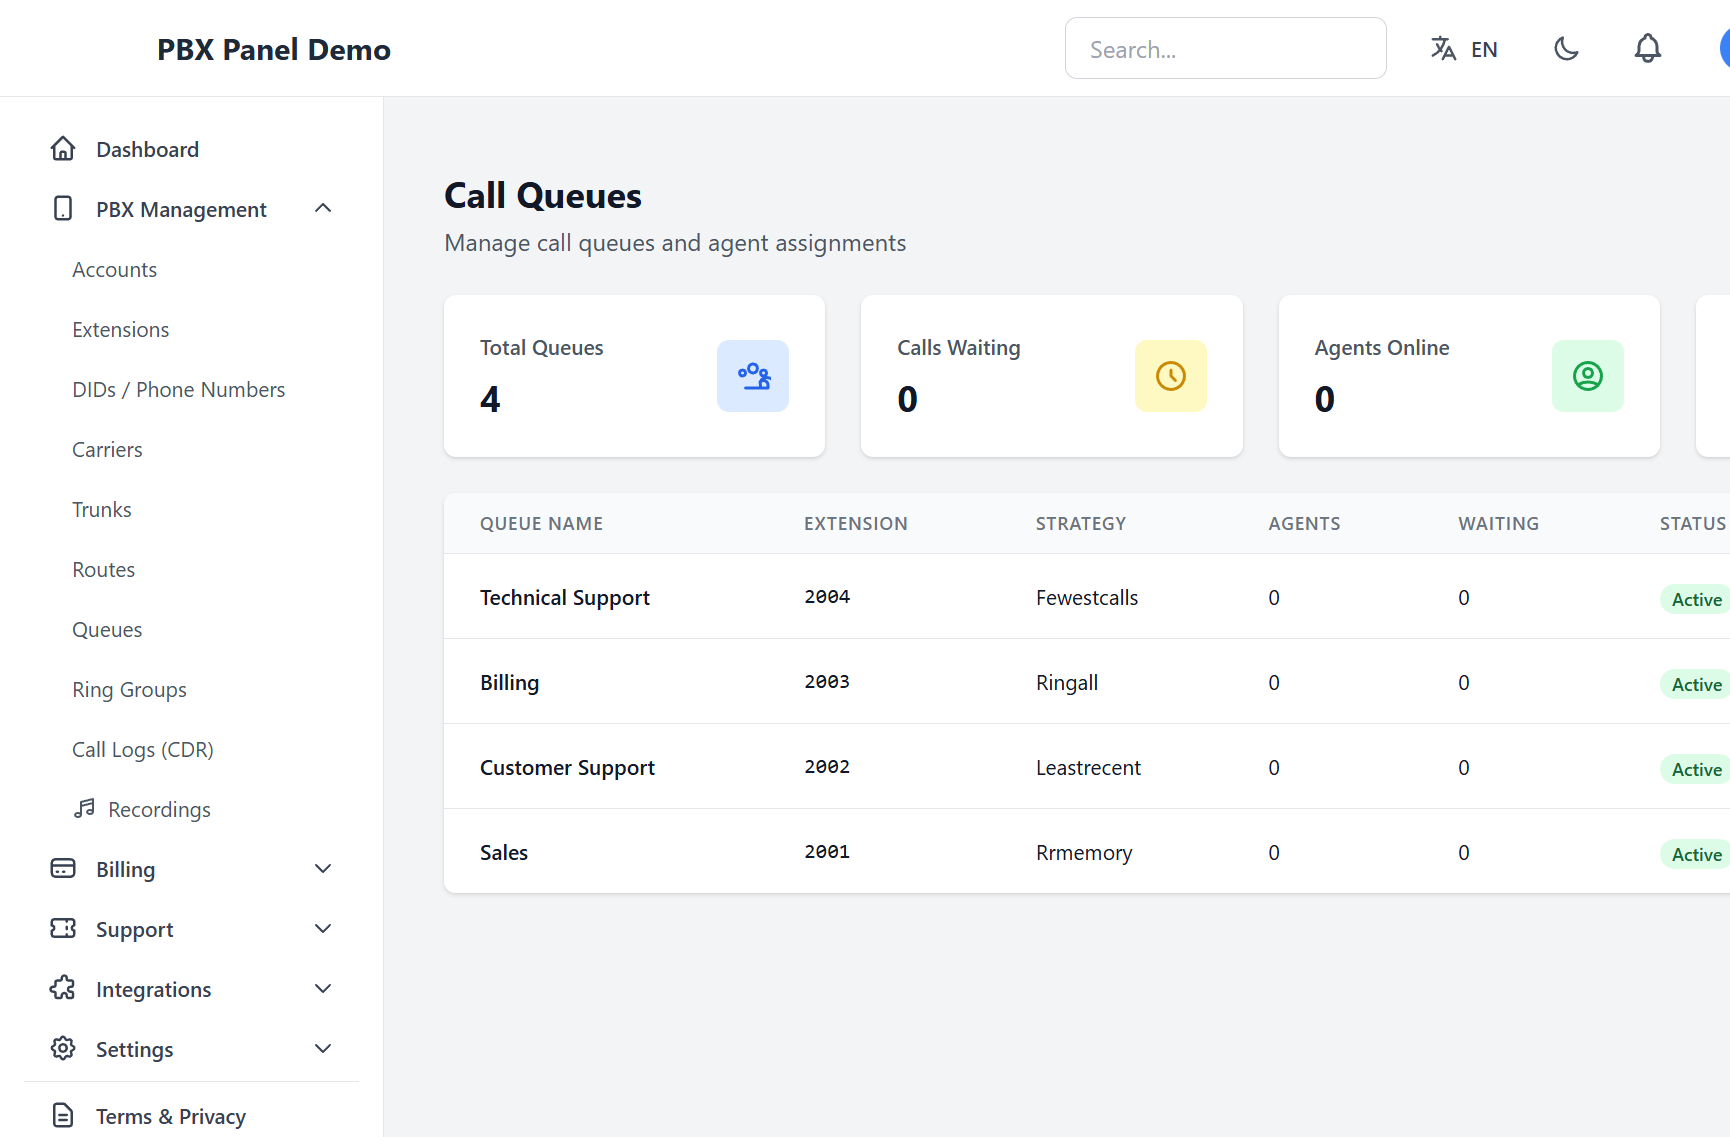
Task: Click the Recordings music note icon
Action: pyautogui.click(x=85, y=808)
